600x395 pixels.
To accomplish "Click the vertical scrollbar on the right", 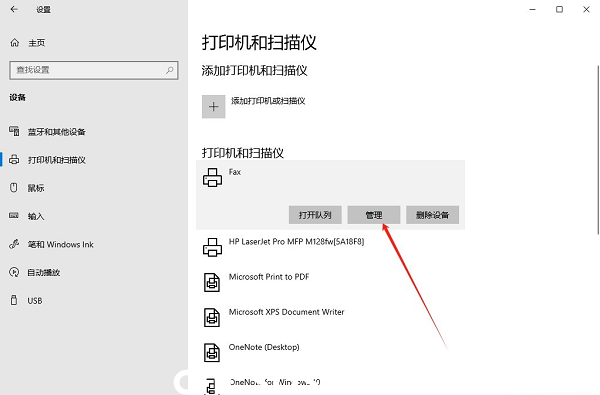I will tap(598, 149).
